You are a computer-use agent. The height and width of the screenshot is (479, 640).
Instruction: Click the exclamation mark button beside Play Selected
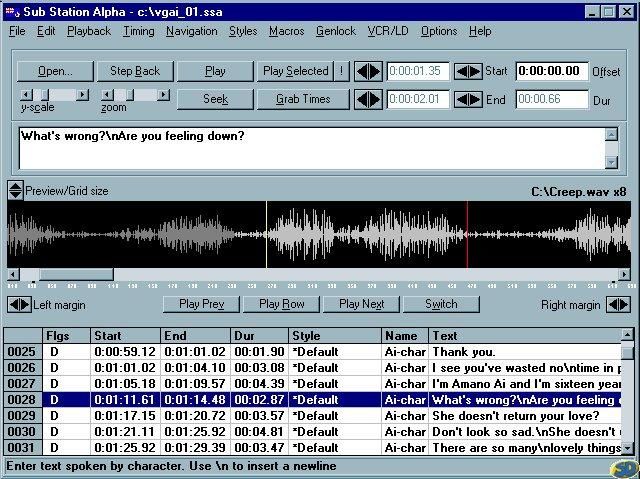click(x=342, y=71)
